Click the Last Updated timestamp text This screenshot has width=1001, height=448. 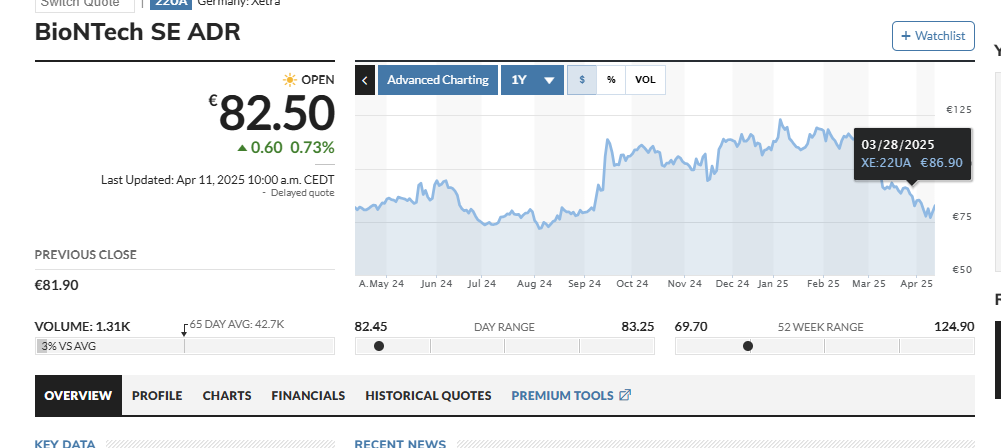coord(218,179)
